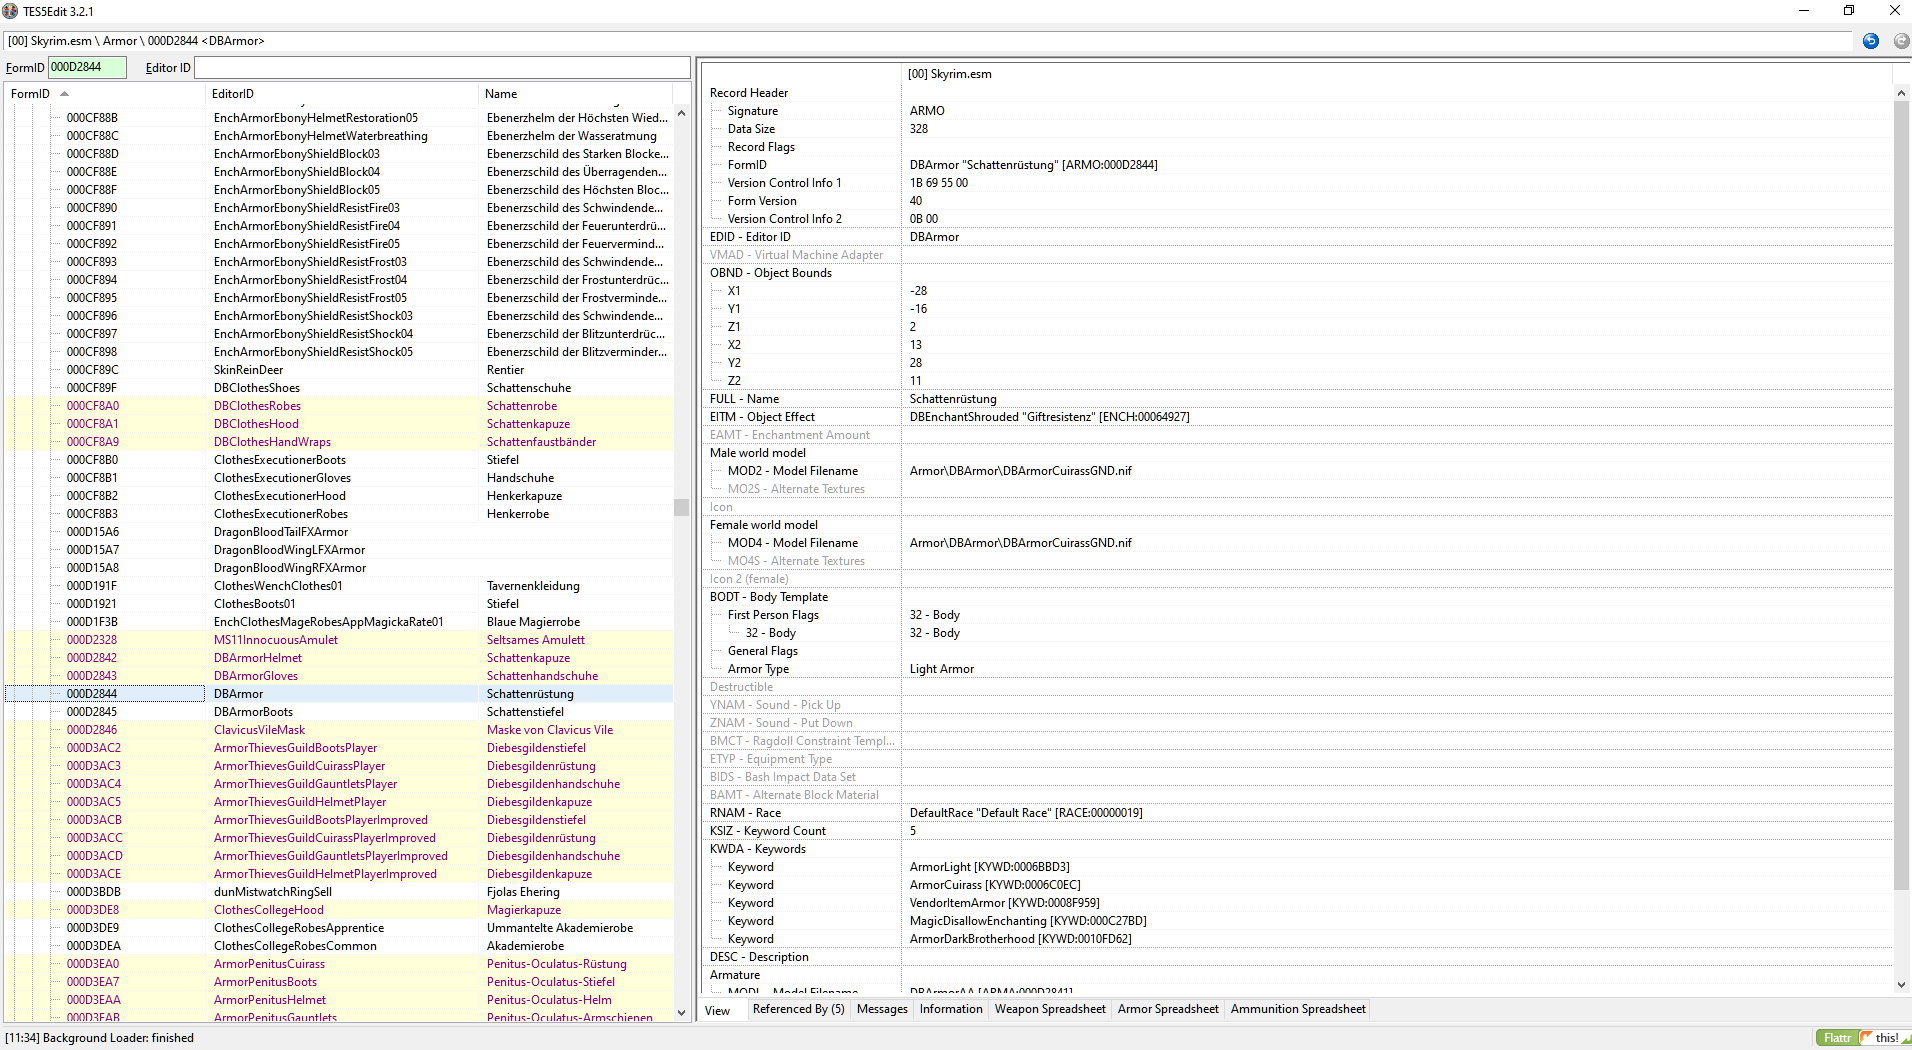Sort records by the FormID column header

click(105, 94)
